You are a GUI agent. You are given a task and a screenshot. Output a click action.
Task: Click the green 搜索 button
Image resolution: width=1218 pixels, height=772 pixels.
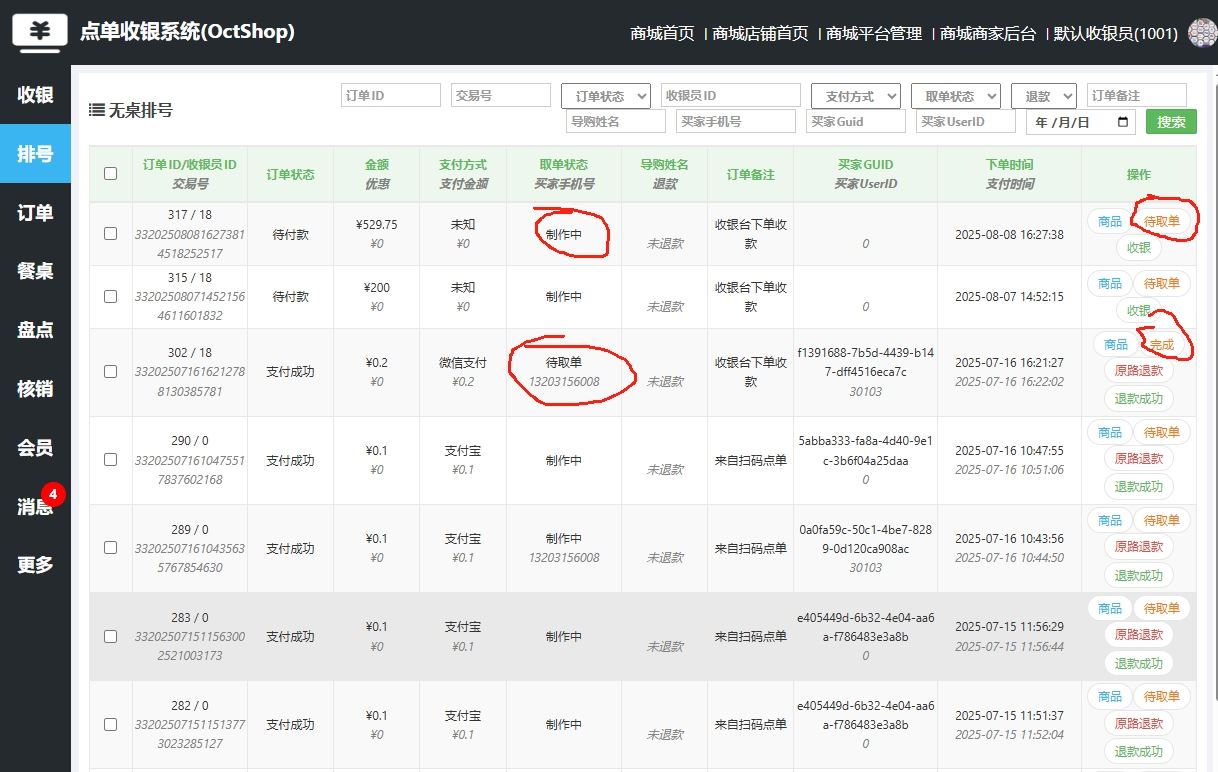click(1171, 122)
